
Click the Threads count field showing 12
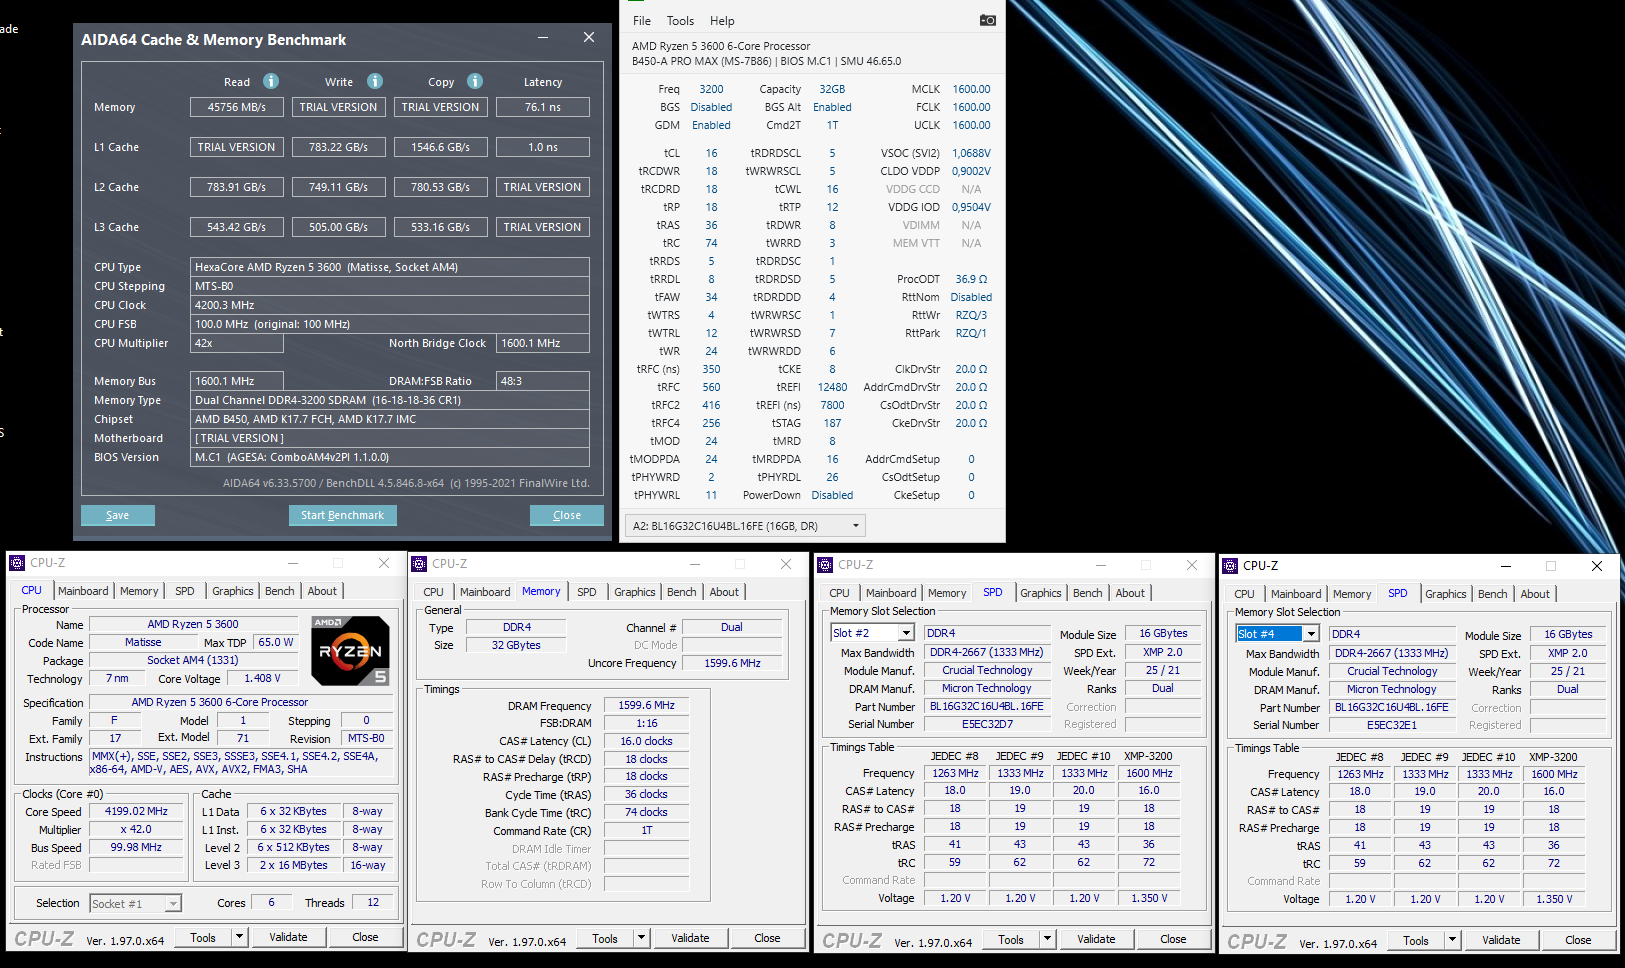(373, 902)
